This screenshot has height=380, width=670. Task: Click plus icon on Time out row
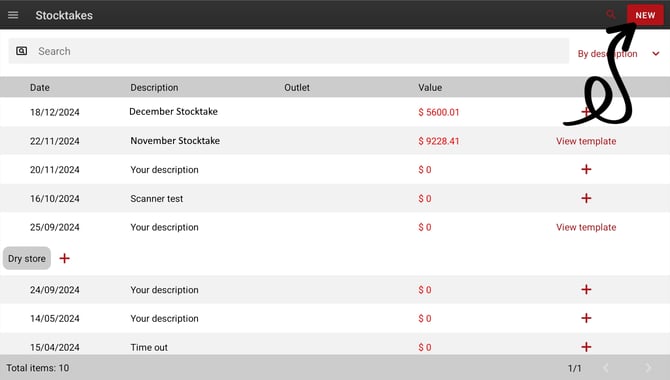[586, 347]
